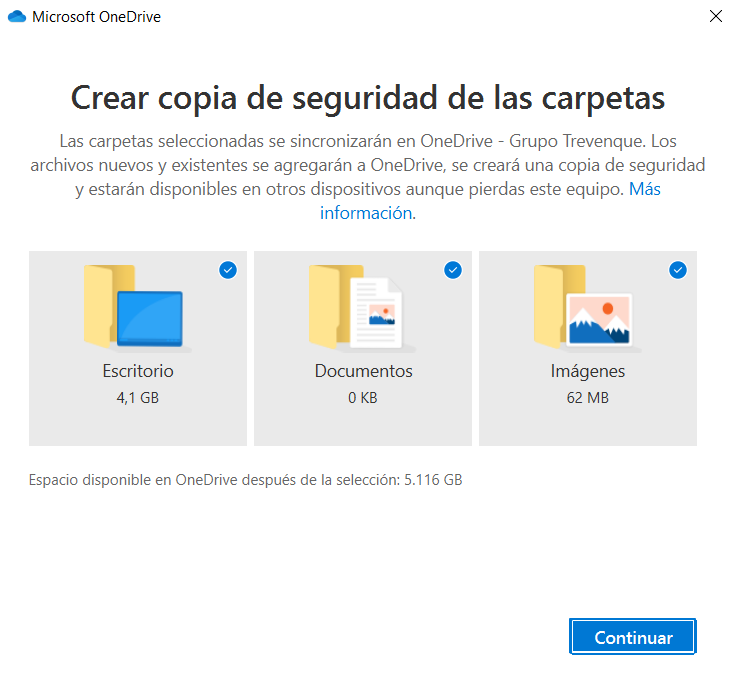Click the '0 KB' size text

click(363, 398)
